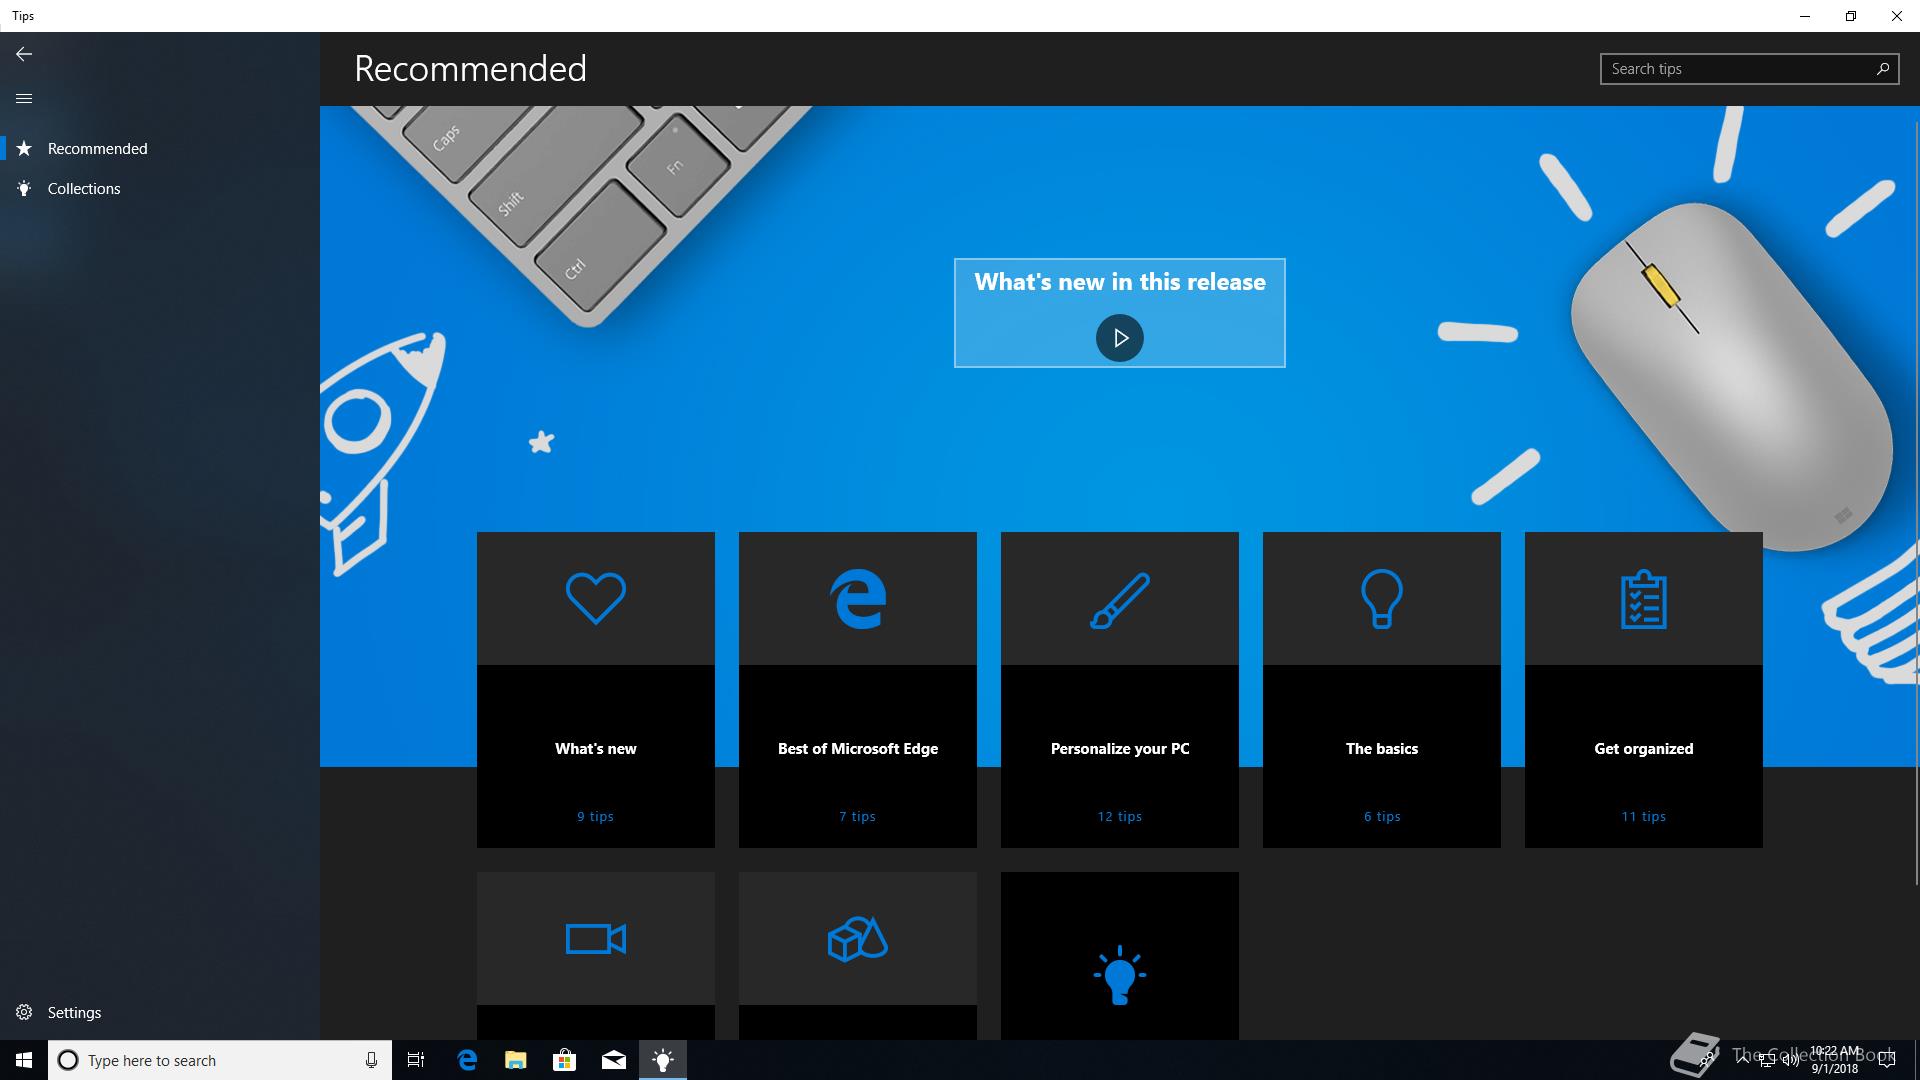This screenshot has height=1080, width=1920.
Task: Click the back arrow icon
Action: click(24, 54)
